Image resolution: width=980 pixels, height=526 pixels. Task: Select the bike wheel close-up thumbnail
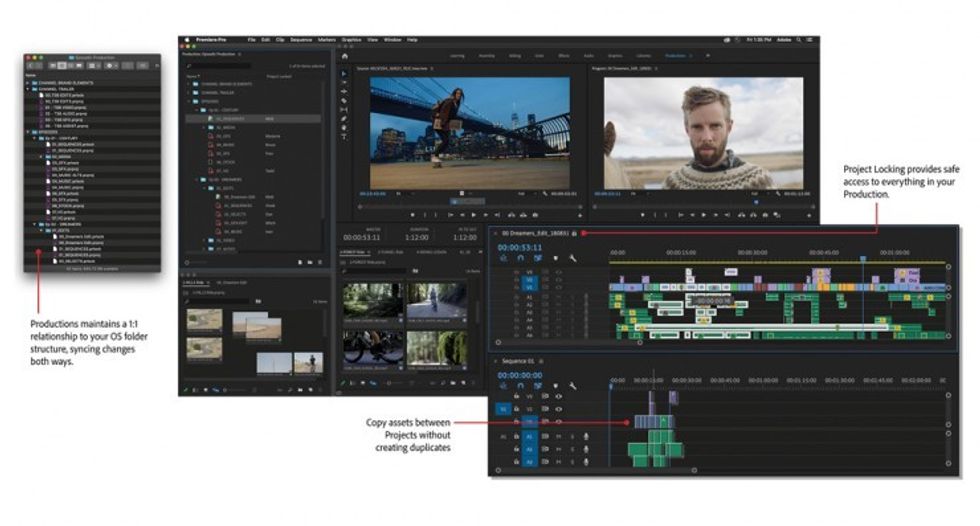372,347
